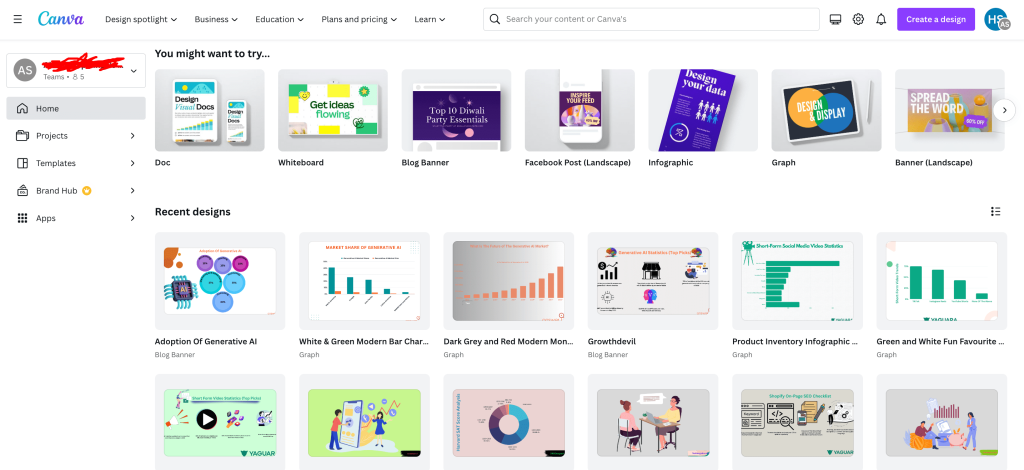
Task: Expand the Projects sidebar chevron
Action: coord(133,135)
